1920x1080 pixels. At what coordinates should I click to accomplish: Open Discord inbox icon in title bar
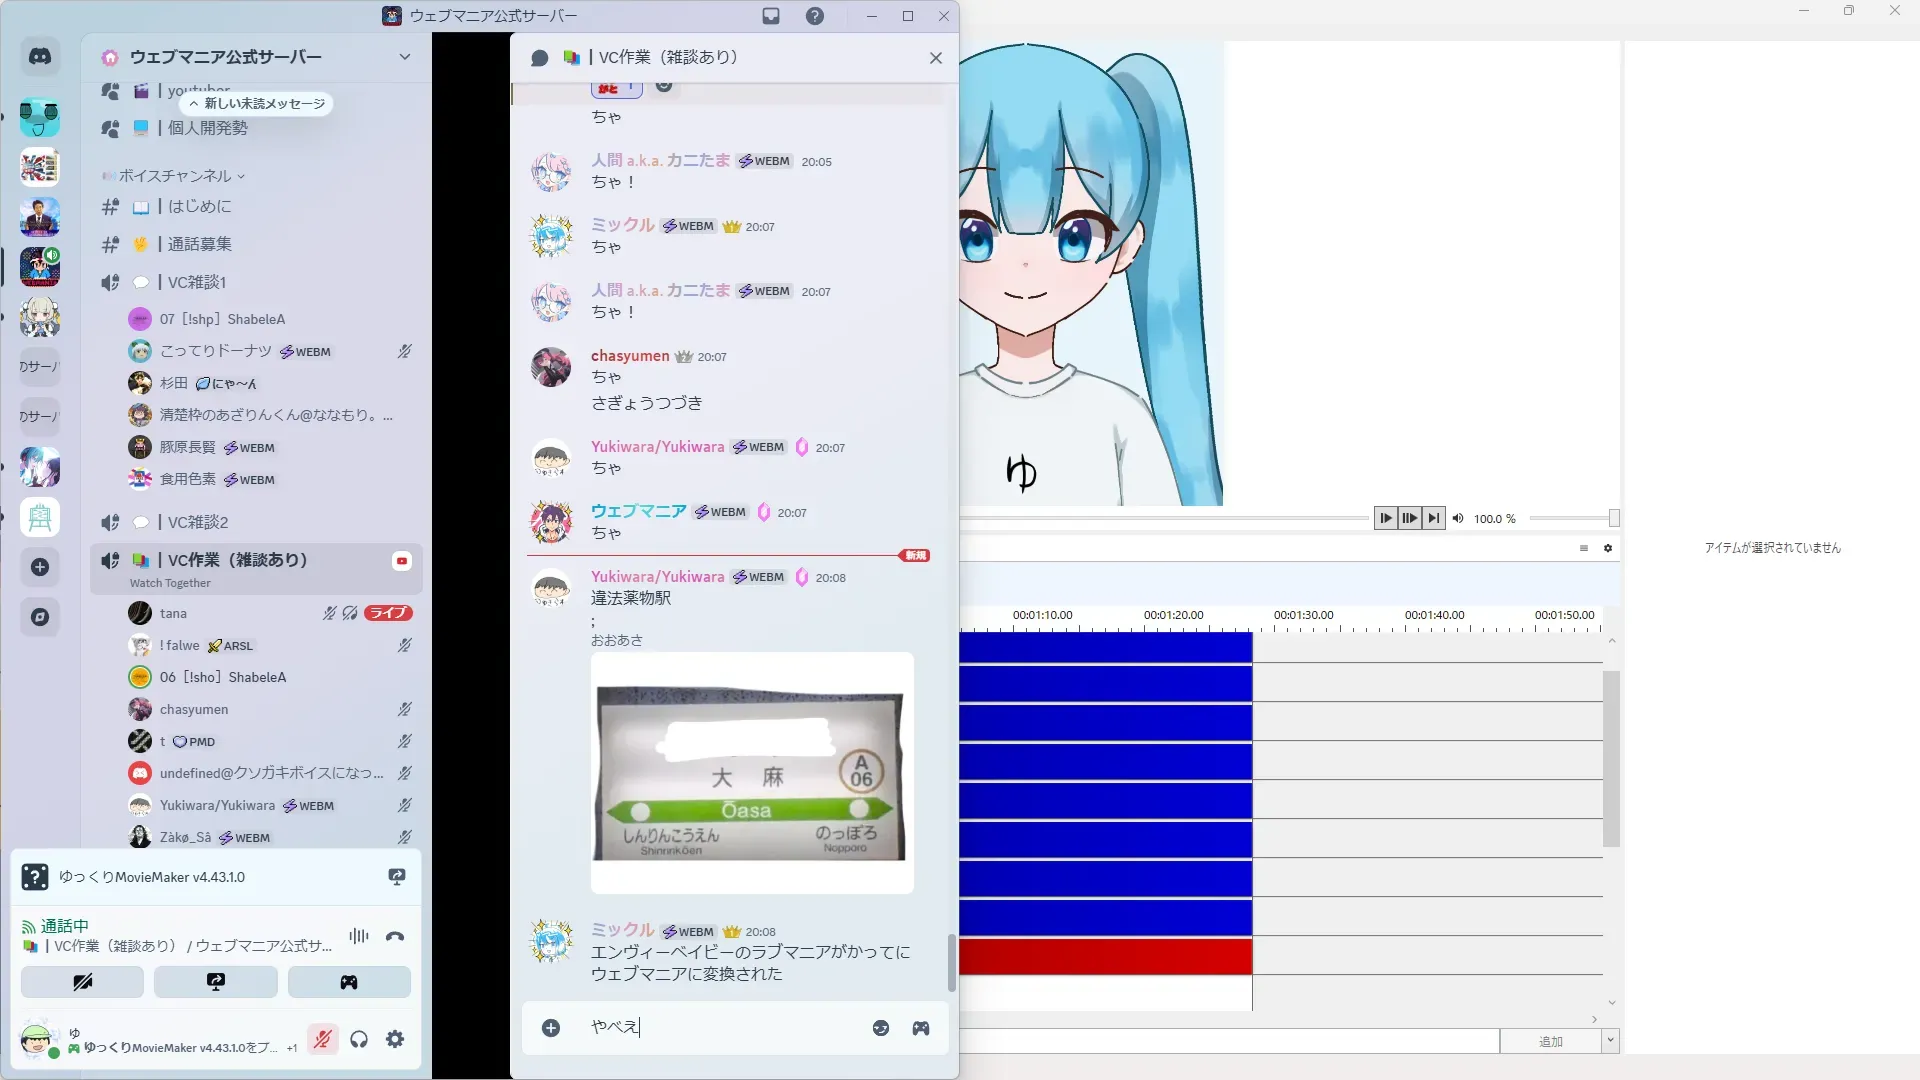coord(771,16)
